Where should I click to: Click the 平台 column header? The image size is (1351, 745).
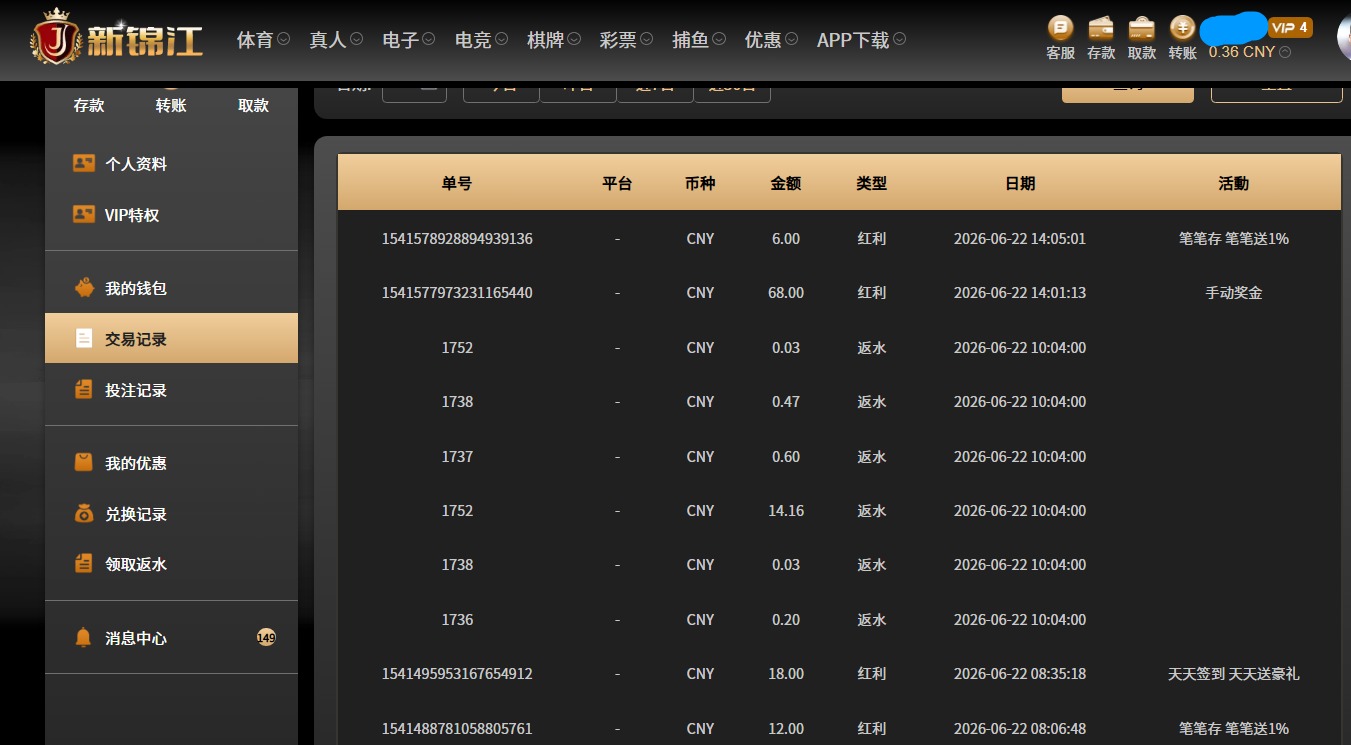point(617,183)
